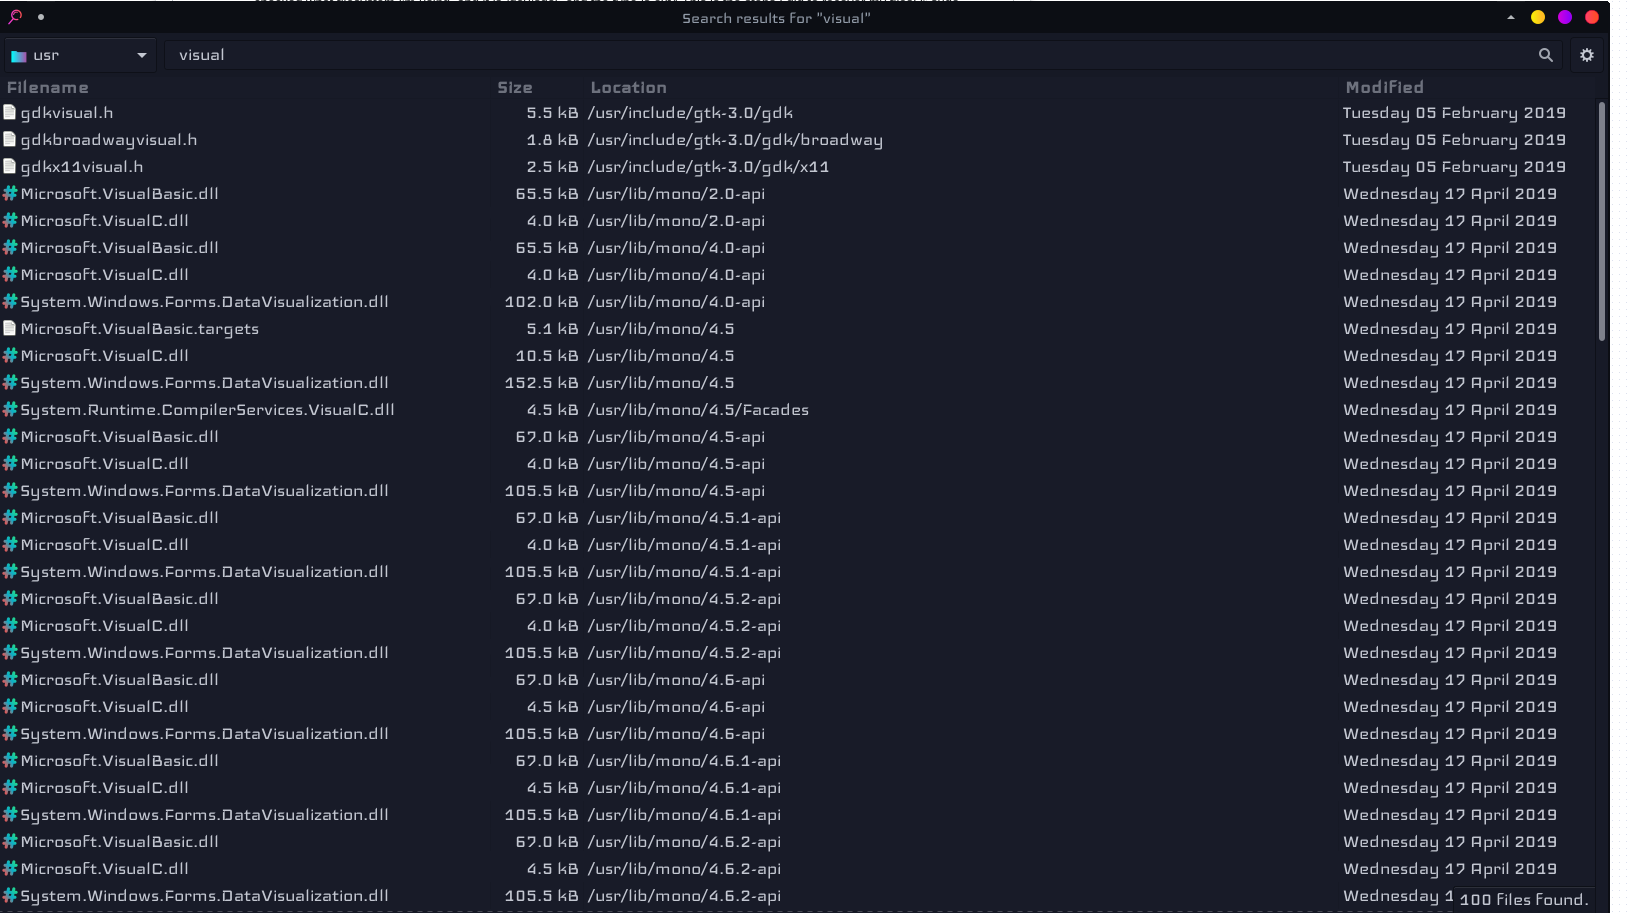Open the usr folder location dropdown
The width and height of the screenshot is (1627, 913).
click(x=80, y=55)
